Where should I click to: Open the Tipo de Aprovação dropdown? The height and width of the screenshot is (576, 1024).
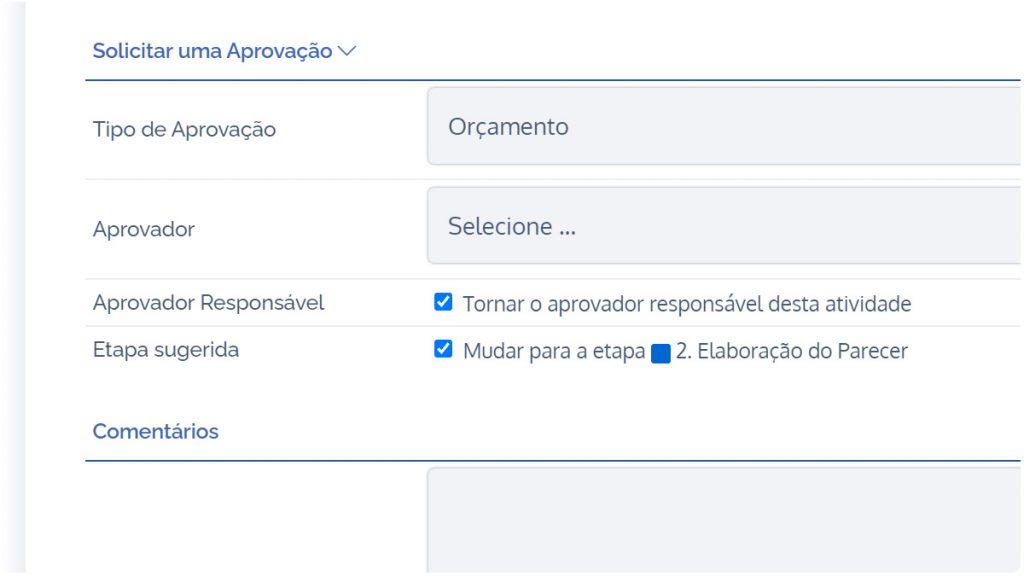724,126
